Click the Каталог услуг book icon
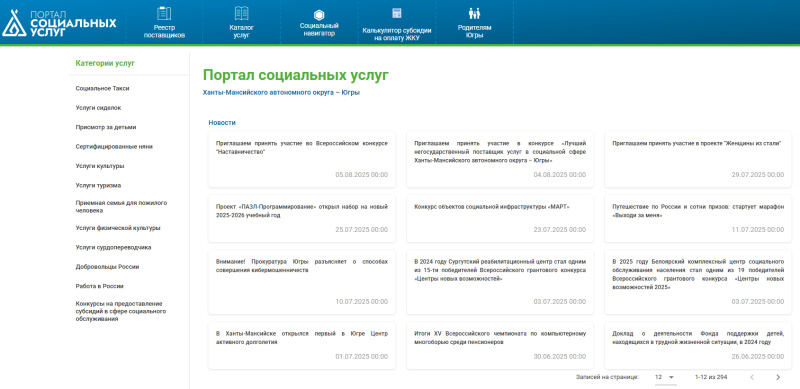The width and height of the screenshot is (800, 389). point(241,13)
